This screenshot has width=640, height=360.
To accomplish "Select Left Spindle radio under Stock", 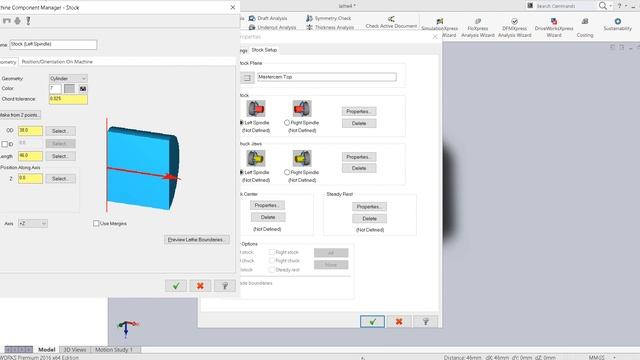I will [241, 122].
